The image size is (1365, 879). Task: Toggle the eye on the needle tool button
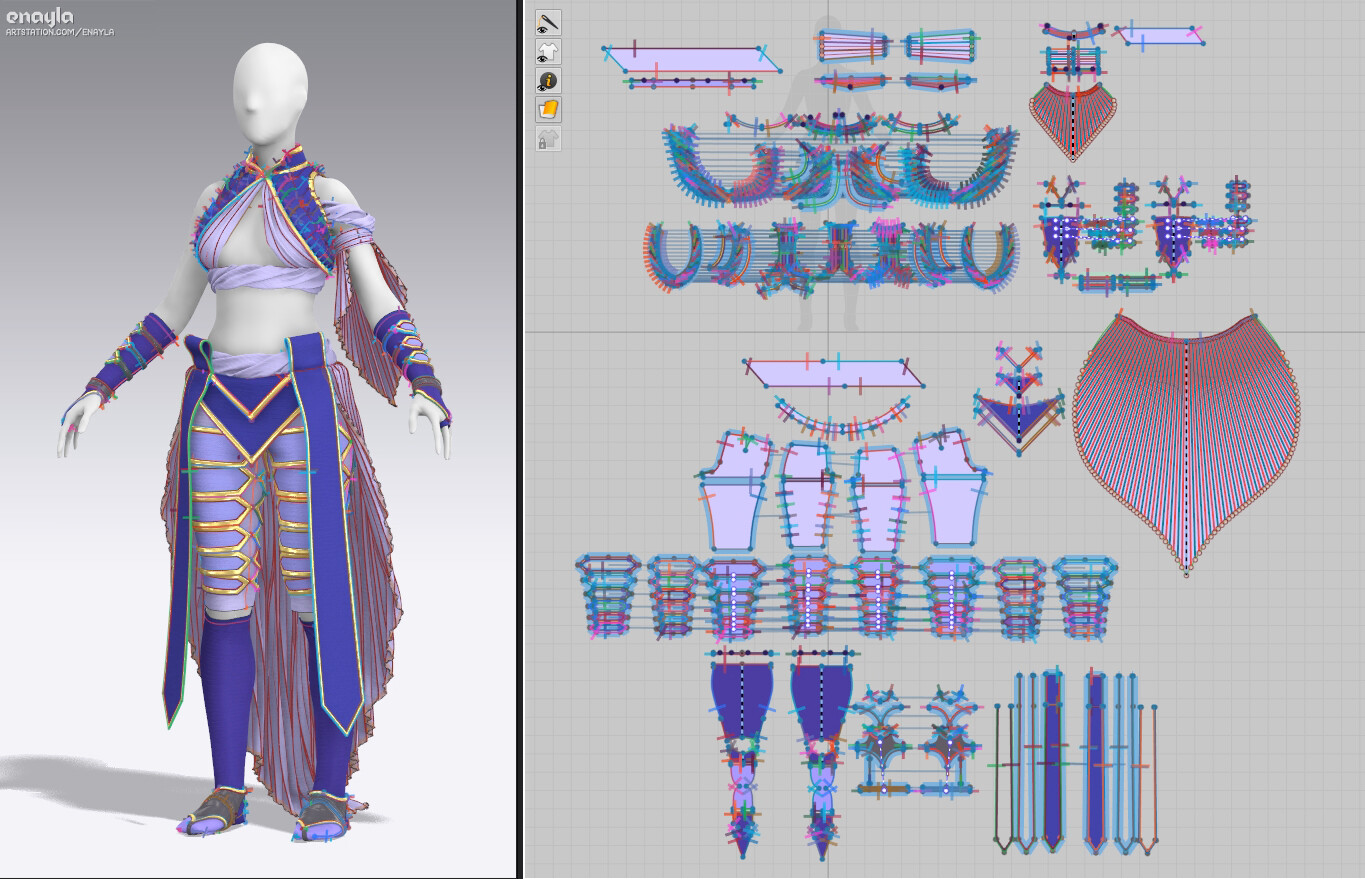[542, 28]
